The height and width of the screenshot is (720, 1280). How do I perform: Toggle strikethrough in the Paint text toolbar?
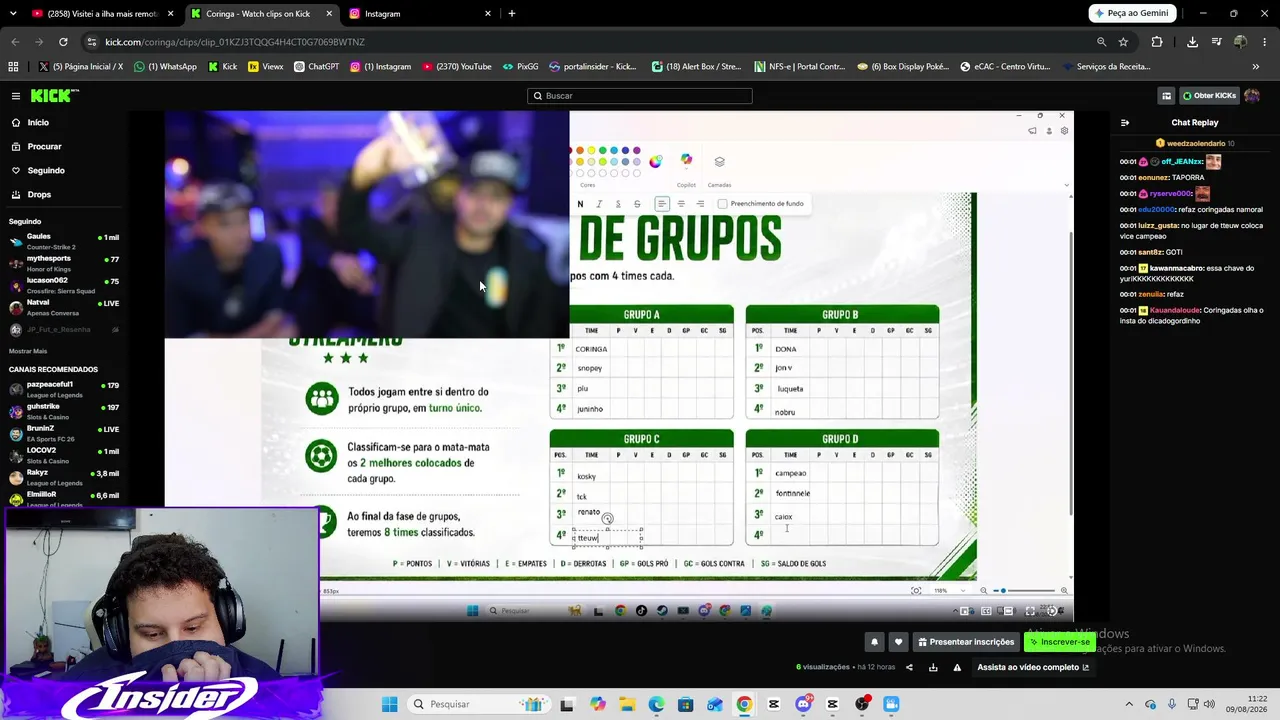coord(637,204)
